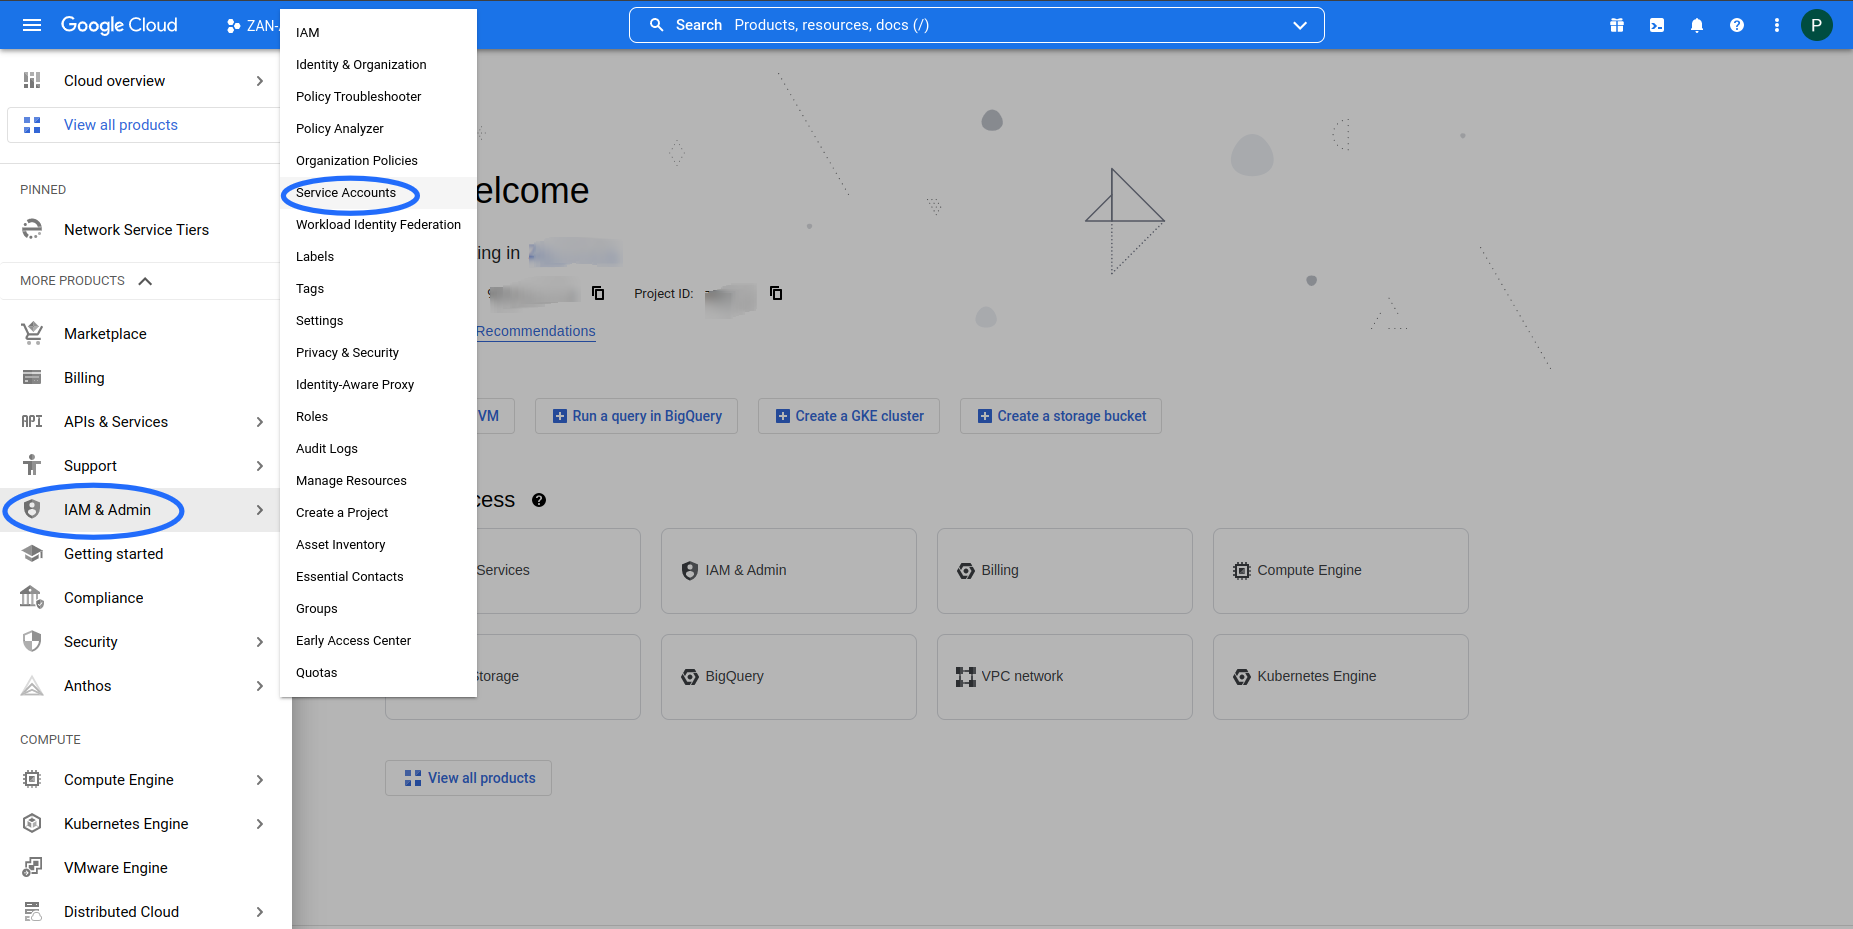Image resolution: width=1853 pixels, height=929 pixels.
Task: Click the Kubernetes Engine hexagon icon
Action: pos(32,823)
